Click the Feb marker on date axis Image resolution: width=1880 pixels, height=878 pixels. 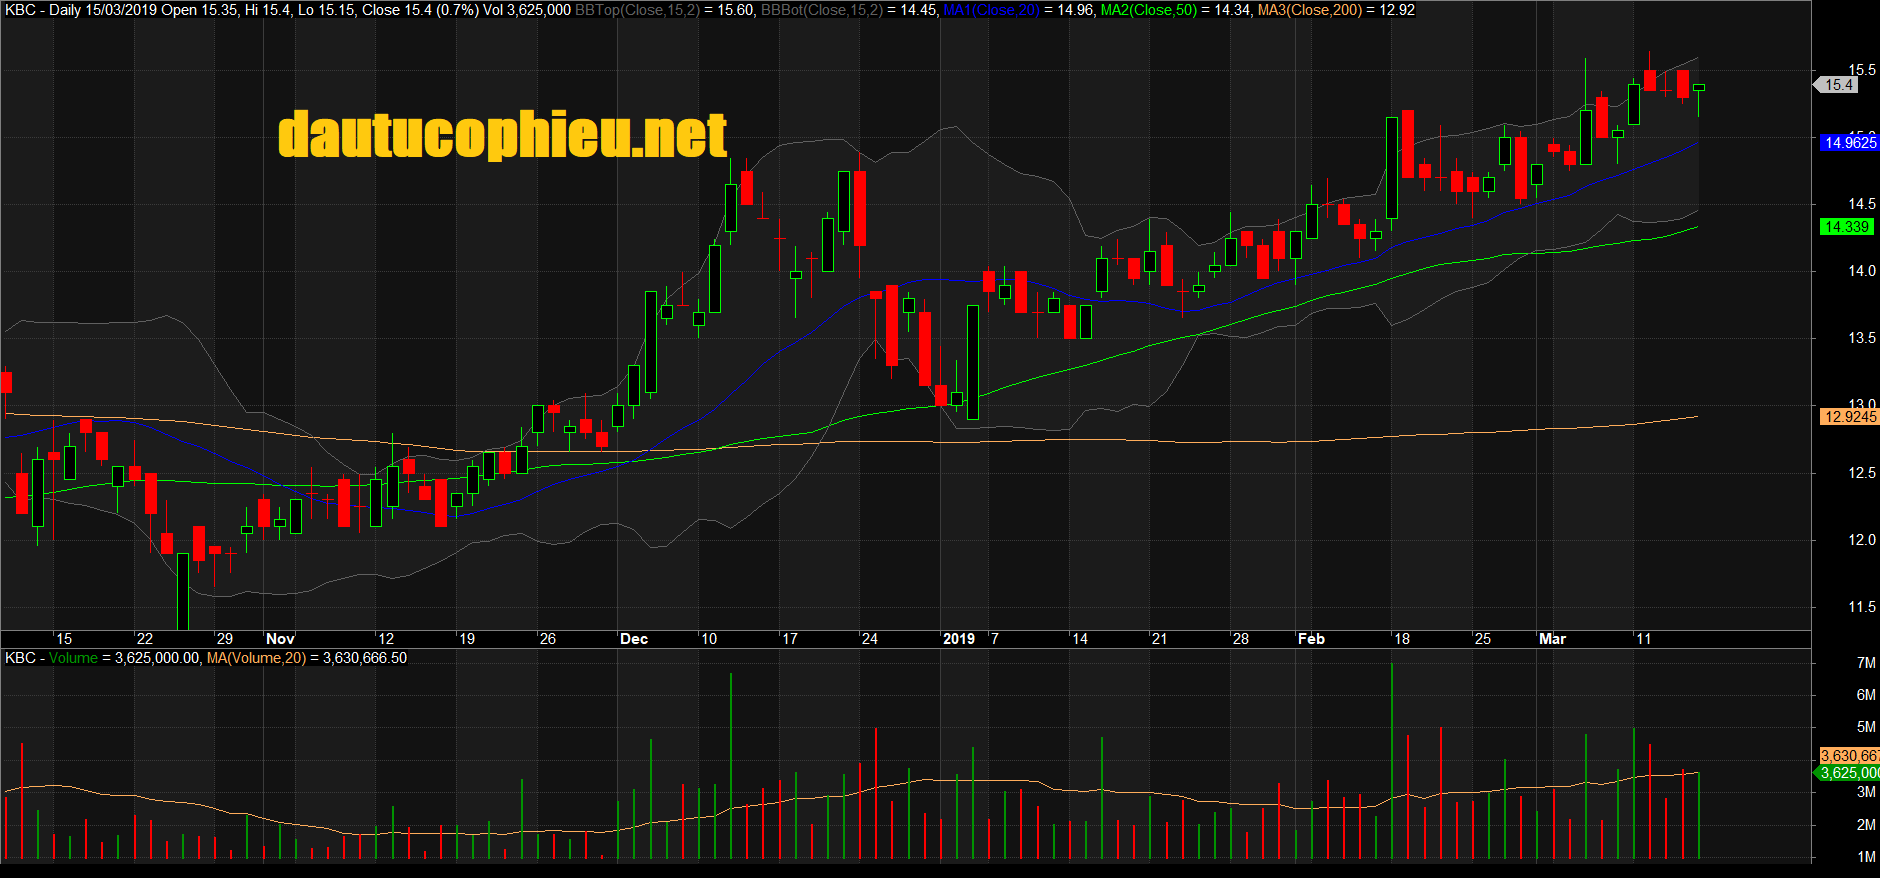(x=1311, y=639)
